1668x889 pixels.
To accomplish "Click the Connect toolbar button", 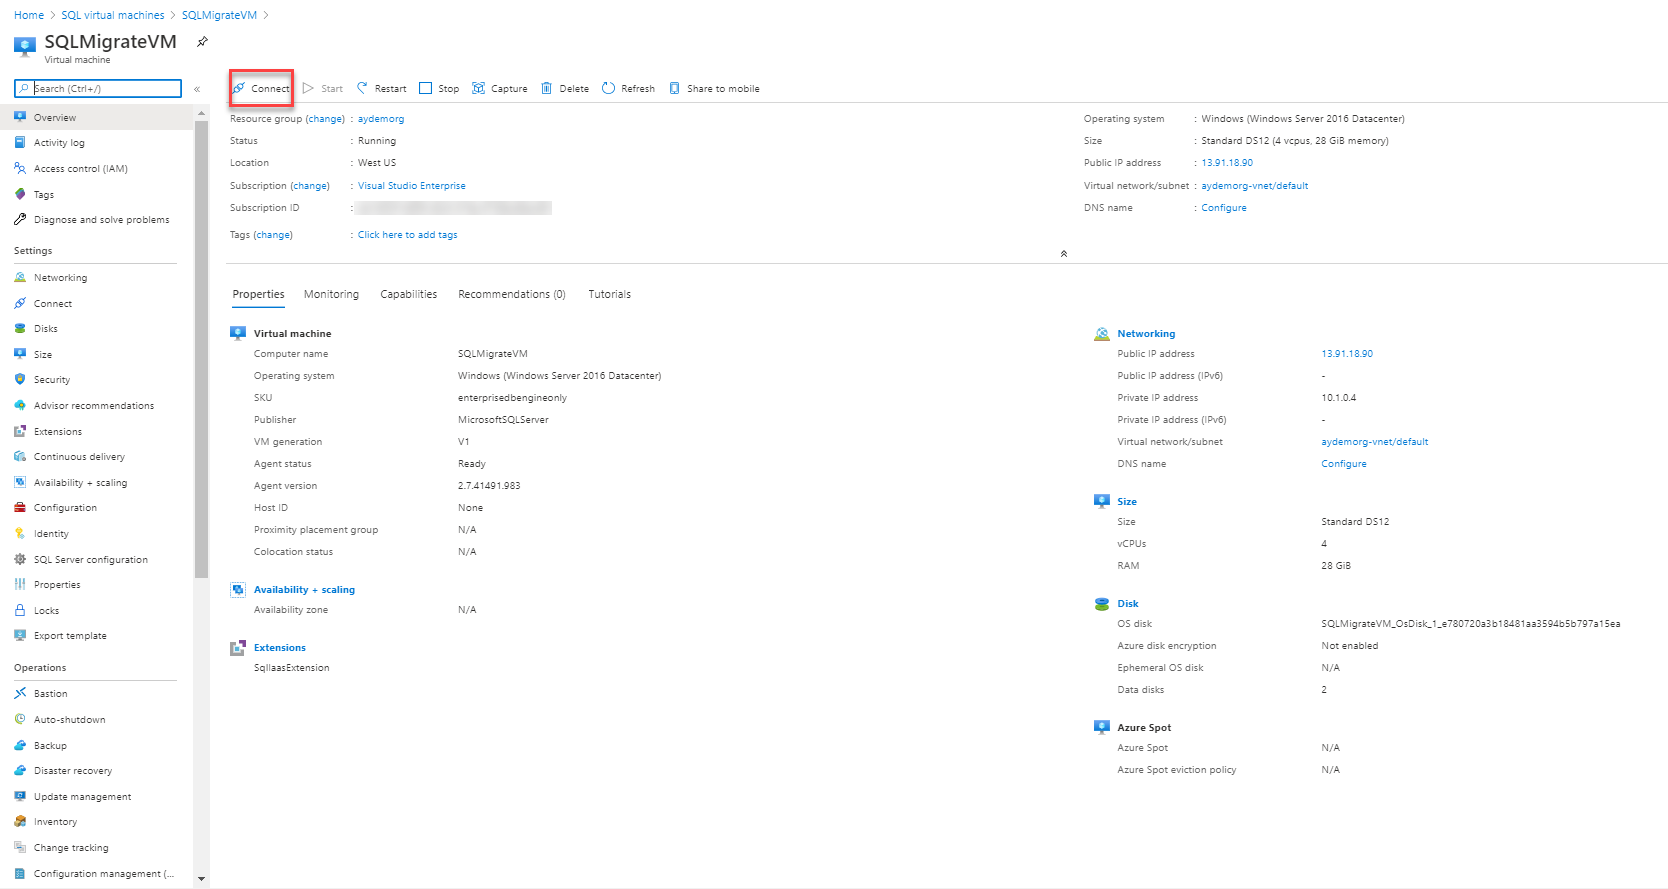I will coord(261,89).
